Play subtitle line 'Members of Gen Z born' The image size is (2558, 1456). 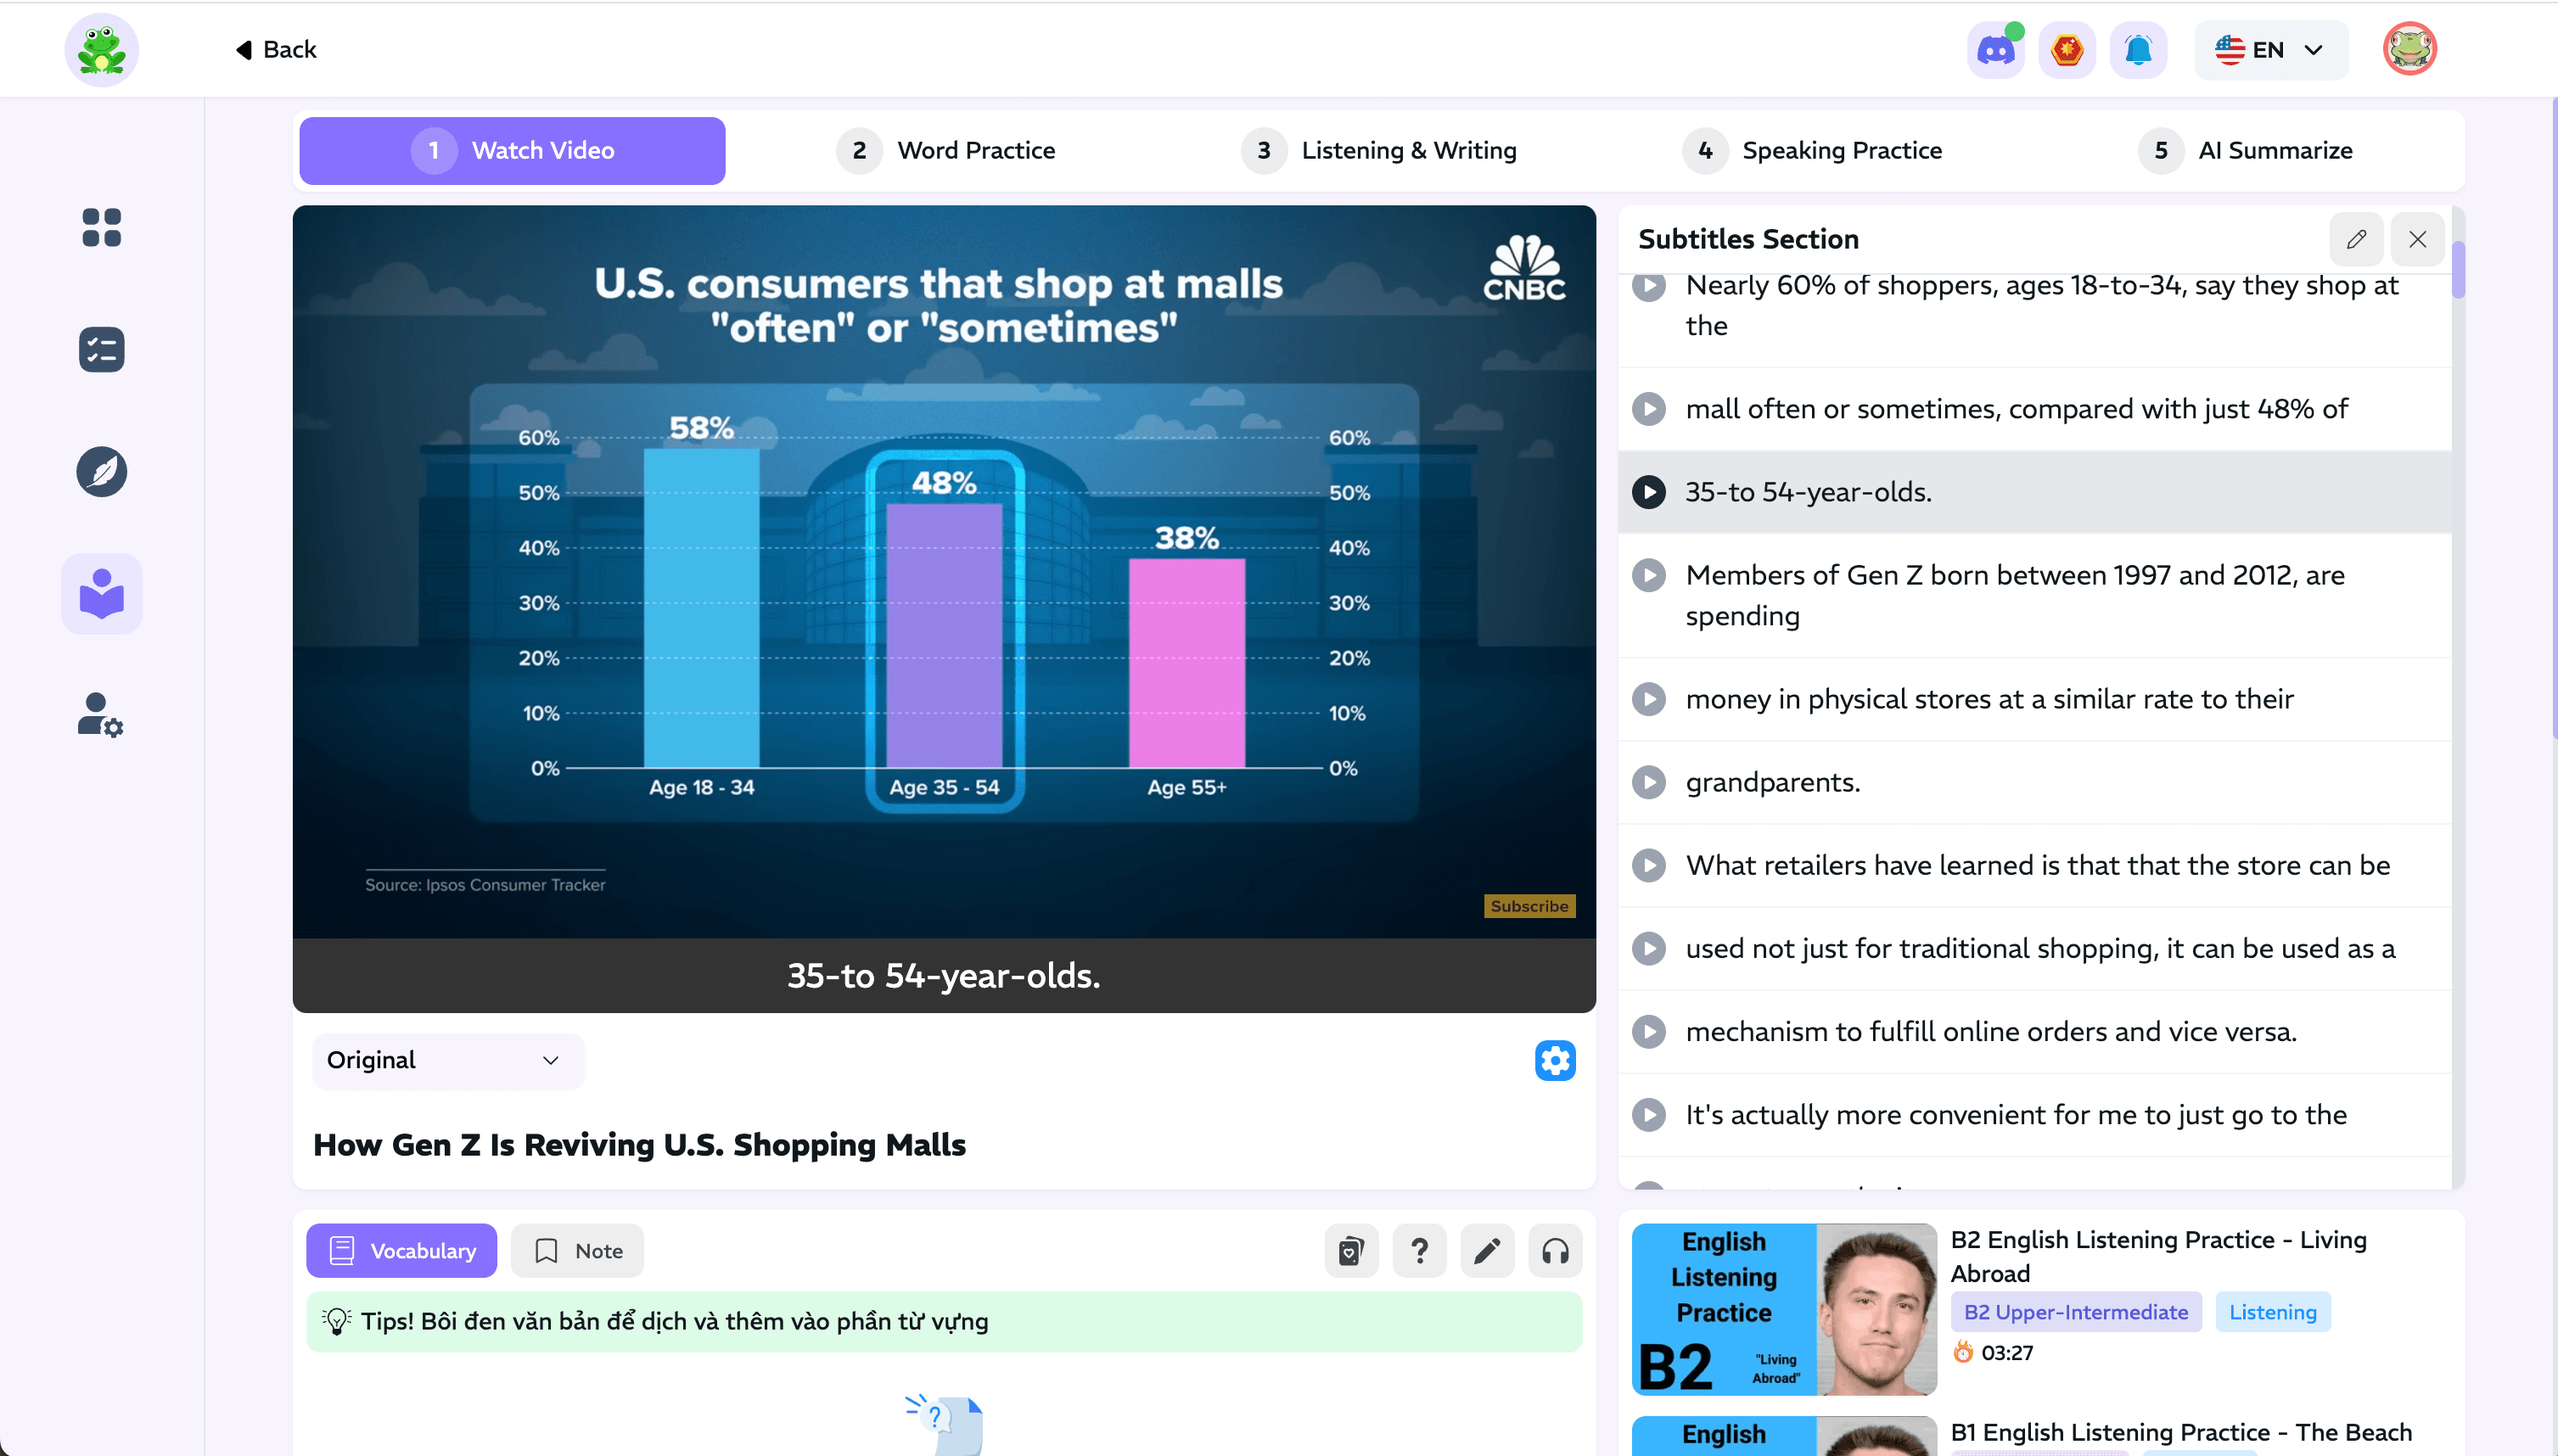(x=1649, y=575)
